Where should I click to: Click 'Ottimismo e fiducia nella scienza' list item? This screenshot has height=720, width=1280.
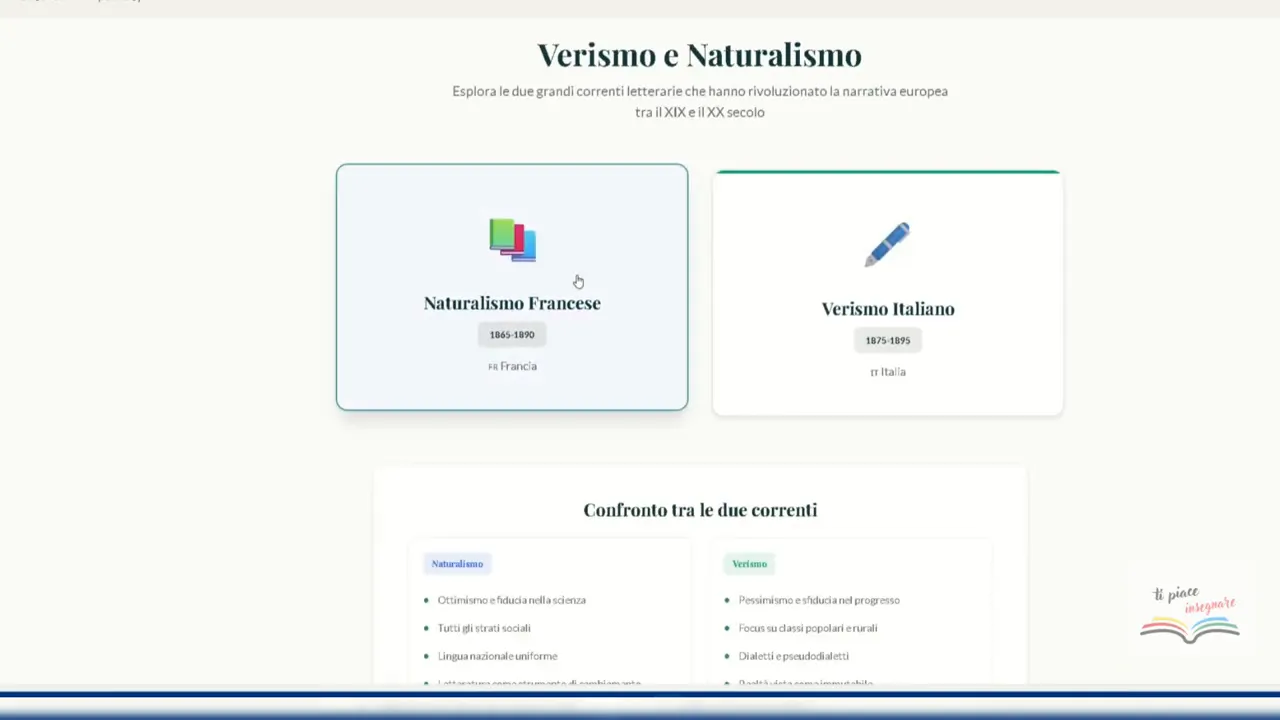[512, 600]
